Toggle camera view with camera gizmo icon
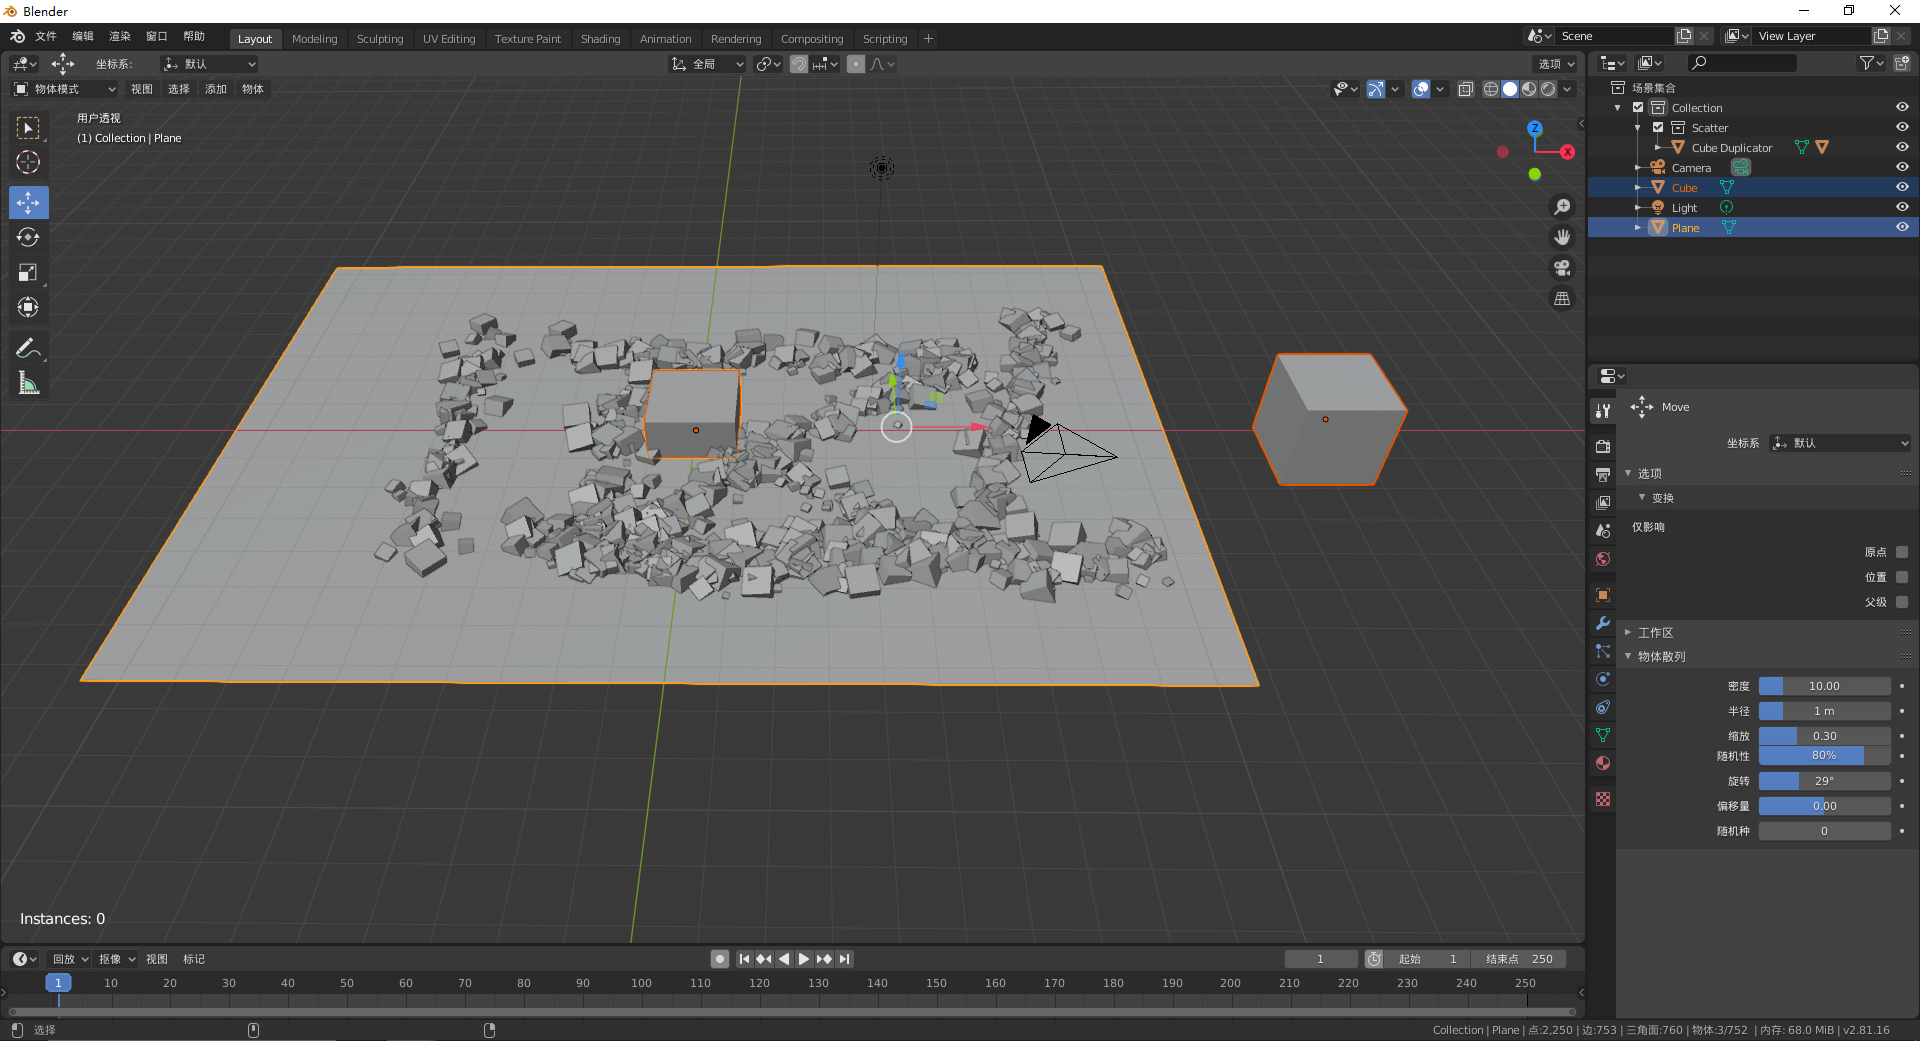 pyautogui.click(x=1561, y=268)
